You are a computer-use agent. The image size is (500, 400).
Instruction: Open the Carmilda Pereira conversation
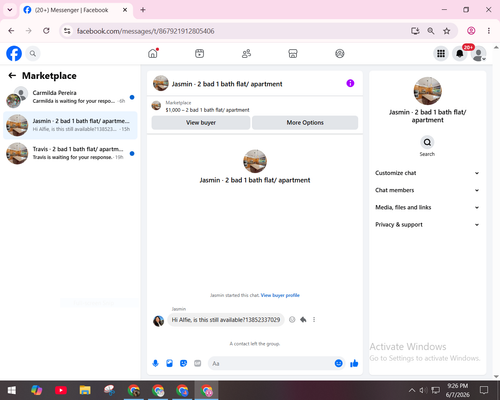[70, 97]
